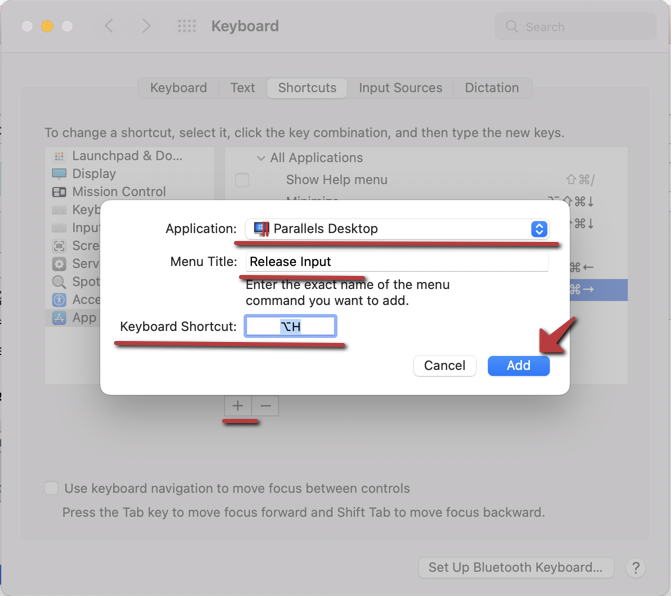The height and width of the screenshot is (596, 671).
Task: Open the Input Sources tab
Action: pyautogui.click(x=401, y=88)
